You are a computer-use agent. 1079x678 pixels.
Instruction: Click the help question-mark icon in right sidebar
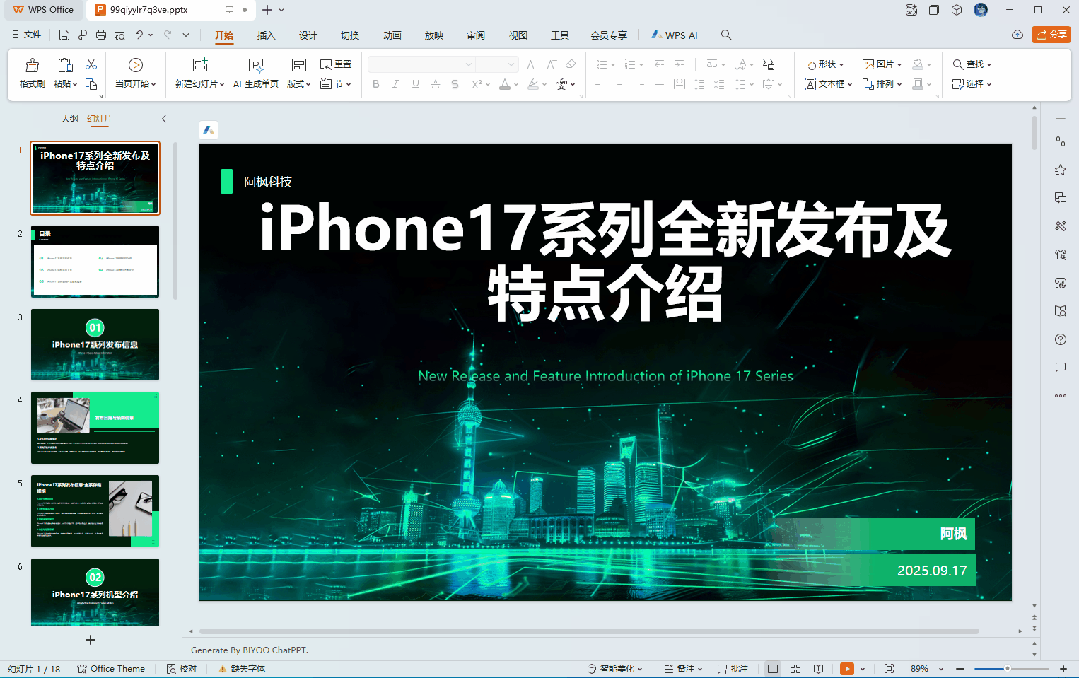click(x=1060, y=339)
